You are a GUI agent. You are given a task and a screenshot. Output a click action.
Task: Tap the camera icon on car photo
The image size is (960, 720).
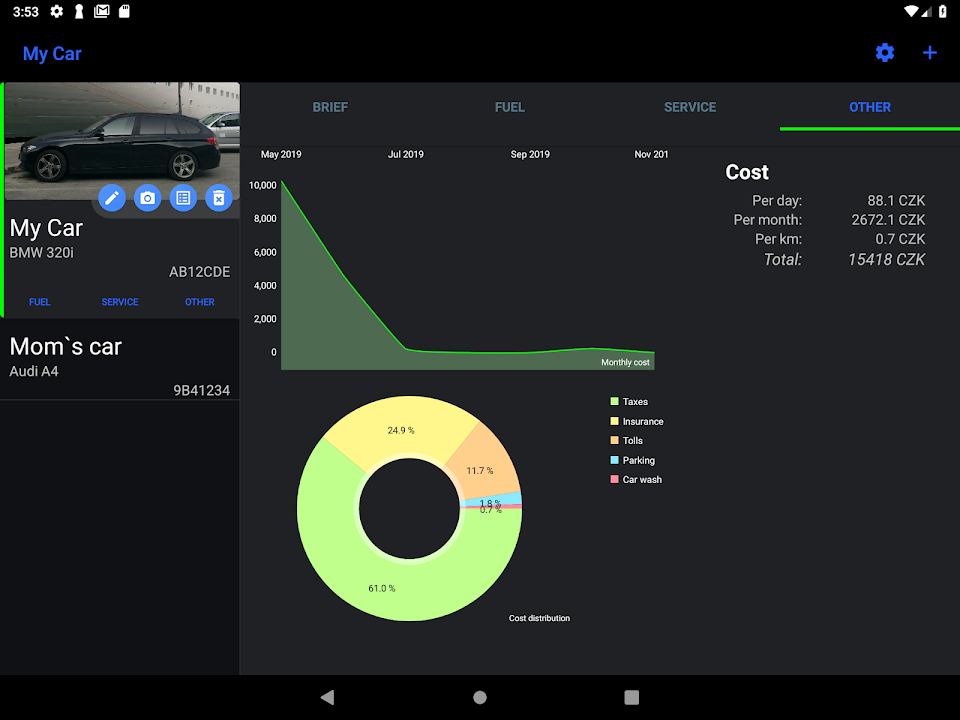pyautogui.click(x=148, y=198)
